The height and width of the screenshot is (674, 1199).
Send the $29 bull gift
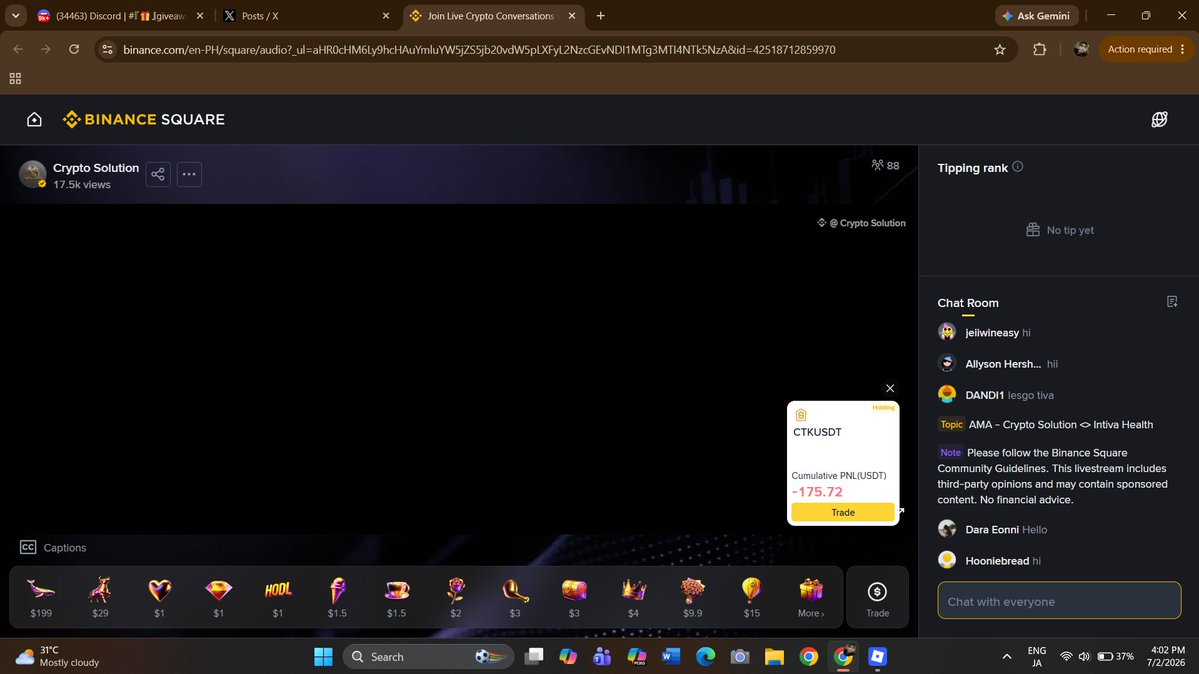point(100,597)
